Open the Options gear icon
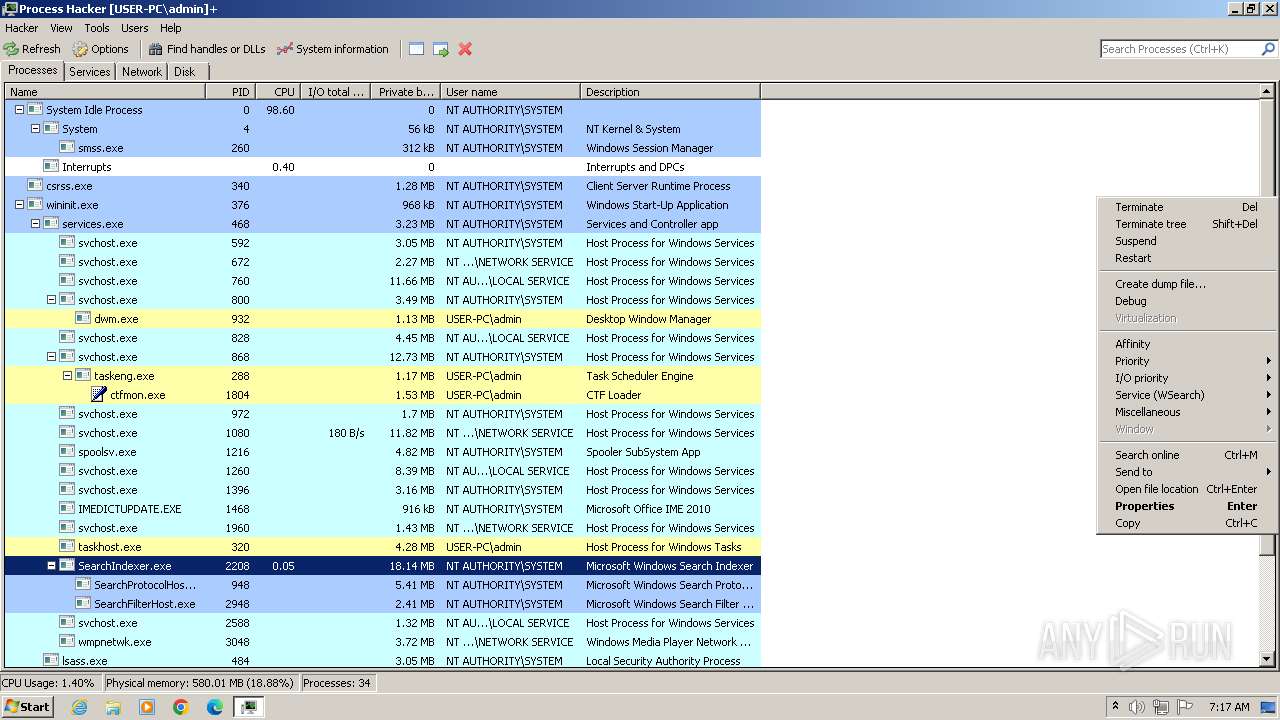Screen dimensions: 1280x720 point(80,49)
